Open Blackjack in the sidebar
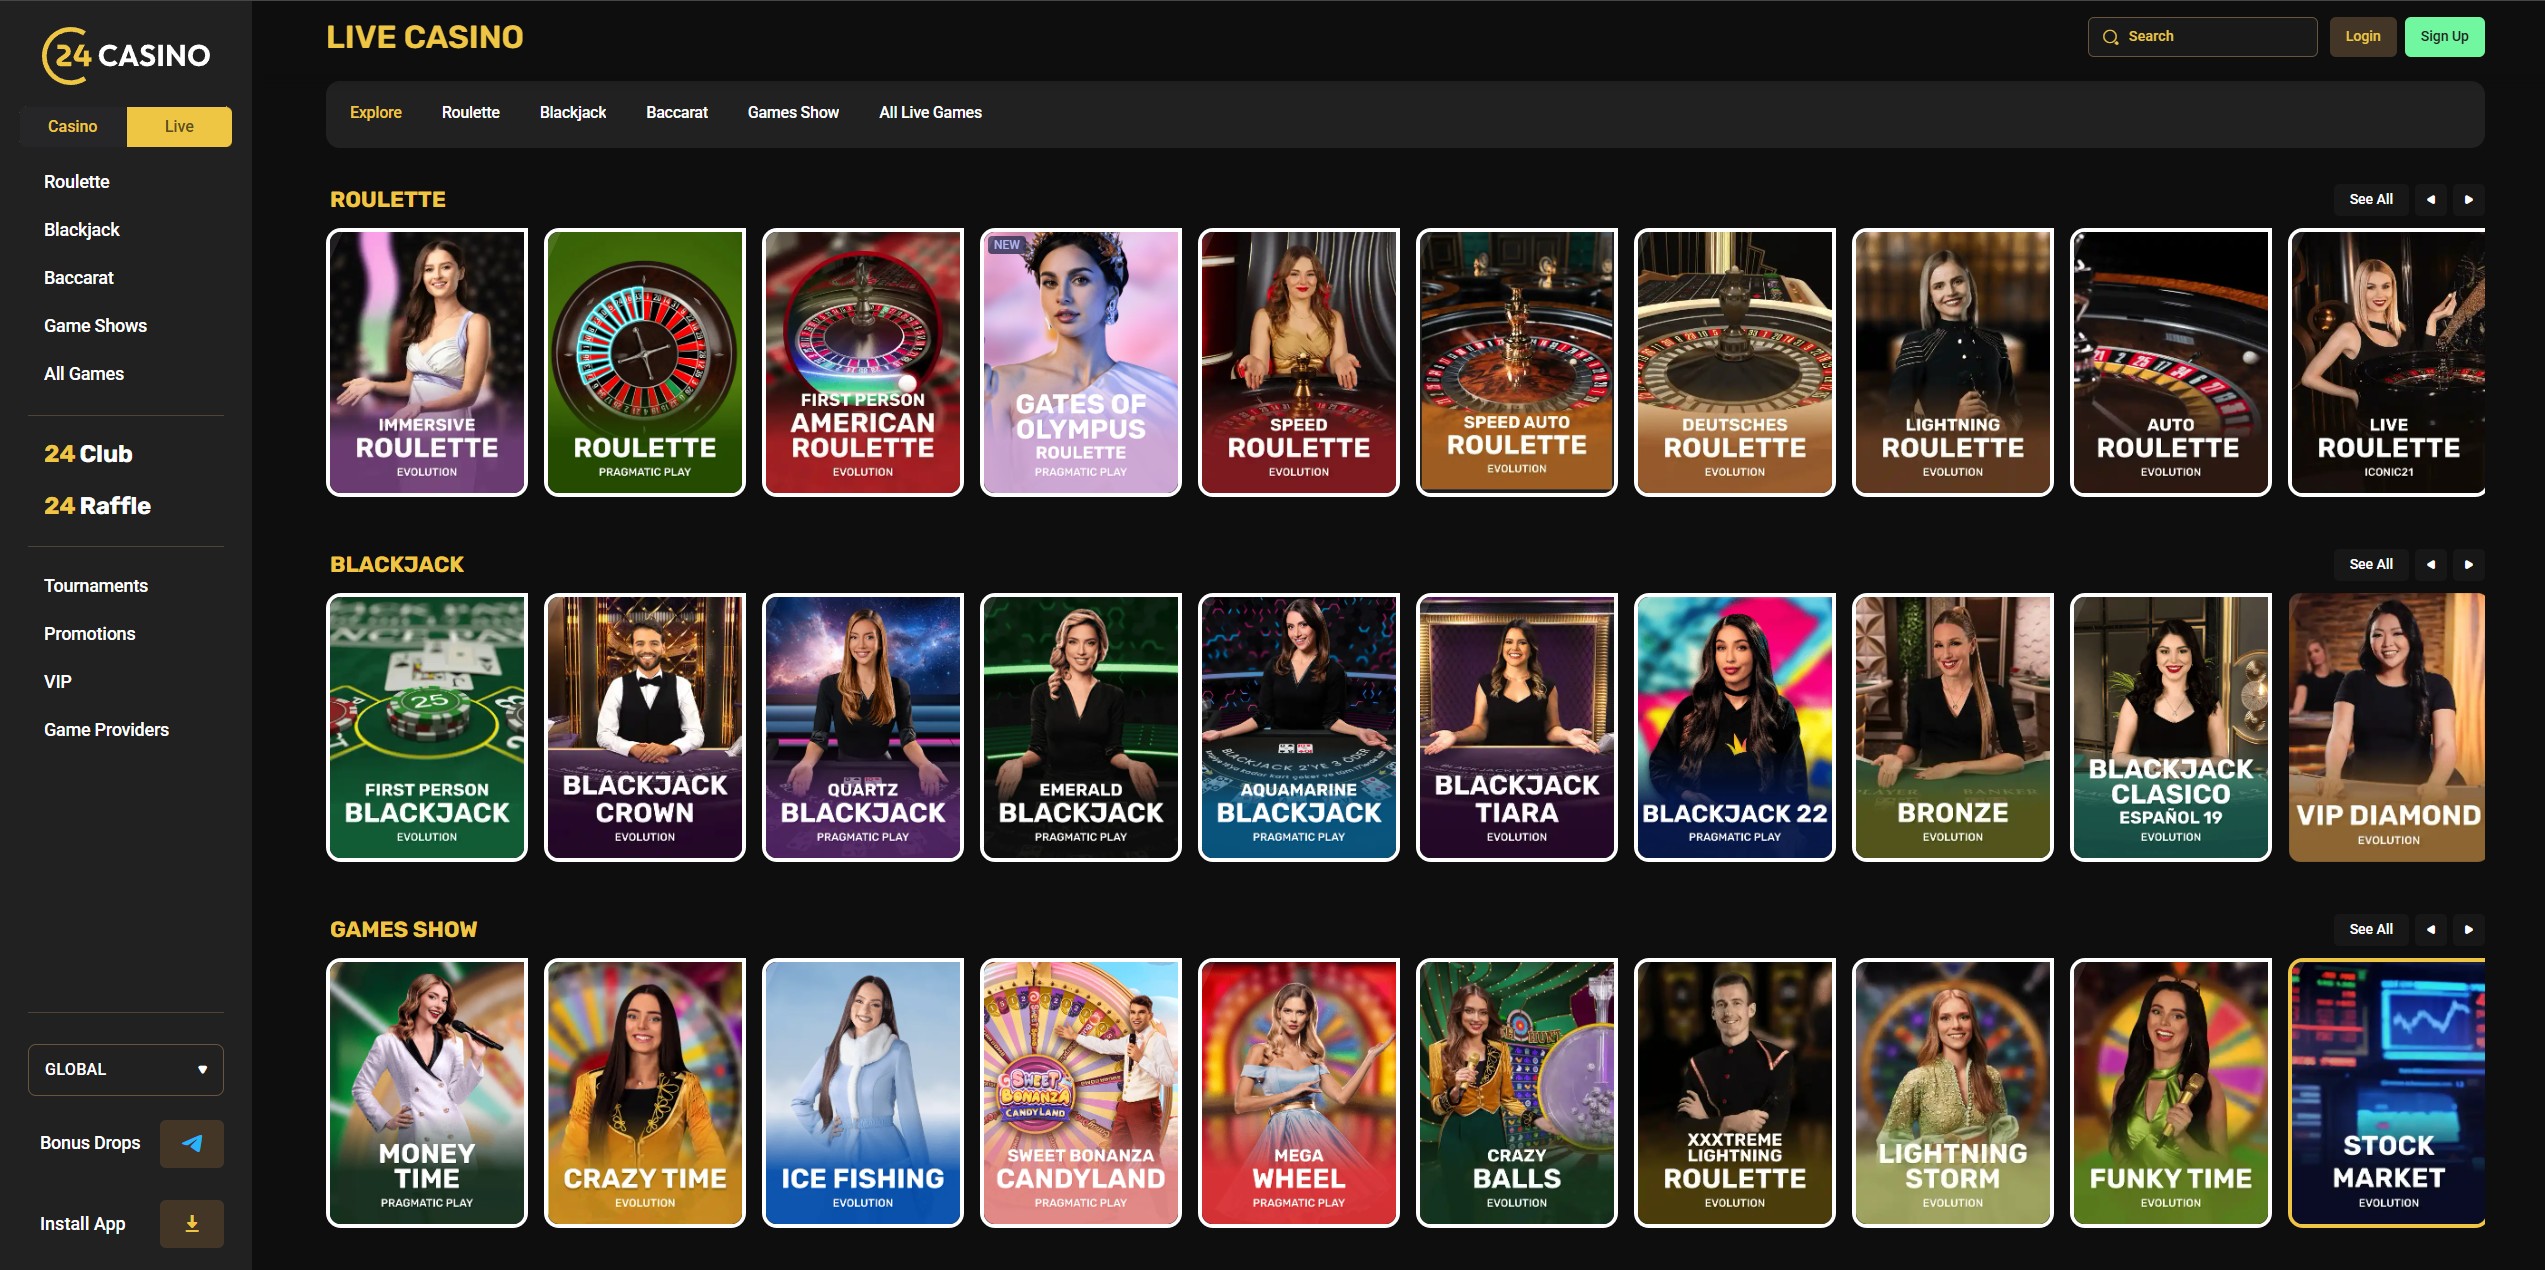This screenshot has width=2545, height=1270. (82, 230)
